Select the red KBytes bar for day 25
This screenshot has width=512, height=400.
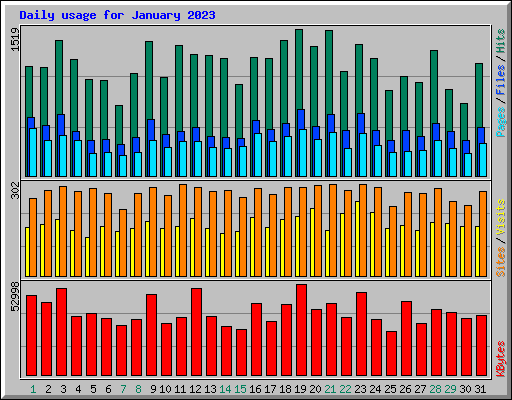(391, 354)
